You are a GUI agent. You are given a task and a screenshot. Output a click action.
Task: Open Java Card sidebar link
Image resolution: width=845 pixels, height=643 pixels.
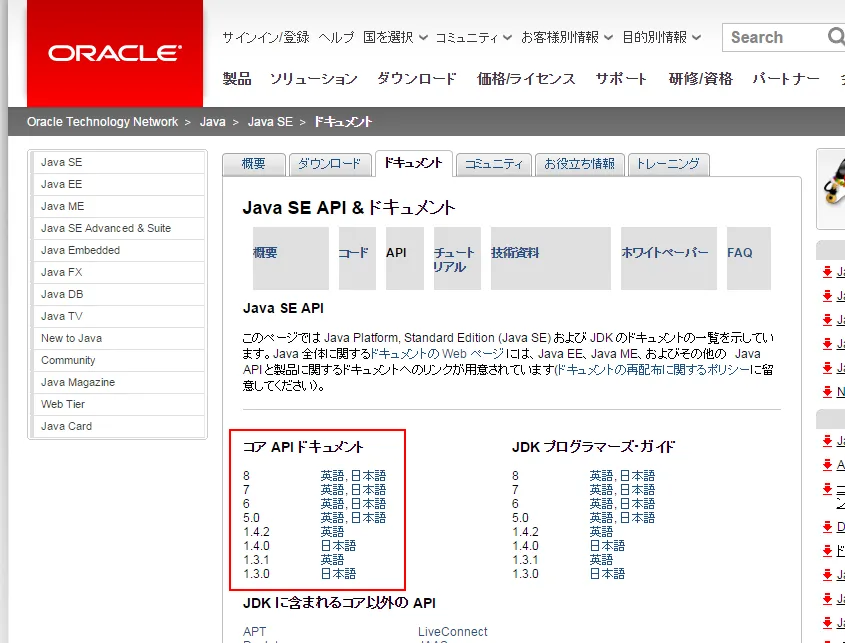118,426
